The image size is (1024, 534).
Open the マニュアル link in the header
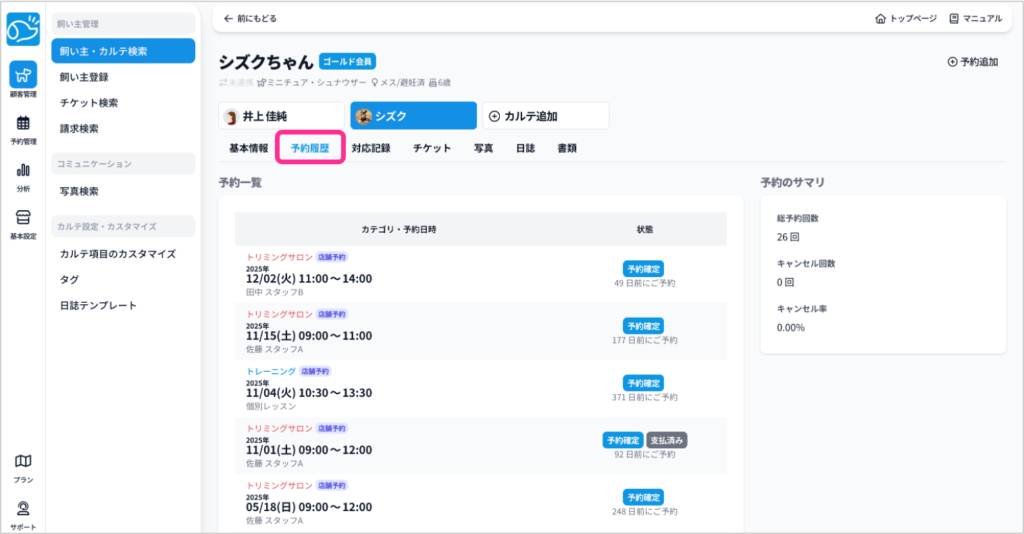click(975, 19)
